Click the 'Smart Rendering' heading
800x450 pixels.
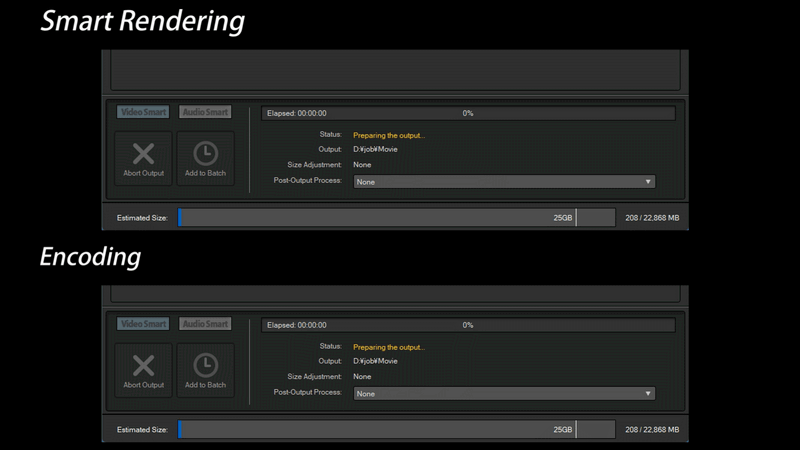click(x=142, y=21)
